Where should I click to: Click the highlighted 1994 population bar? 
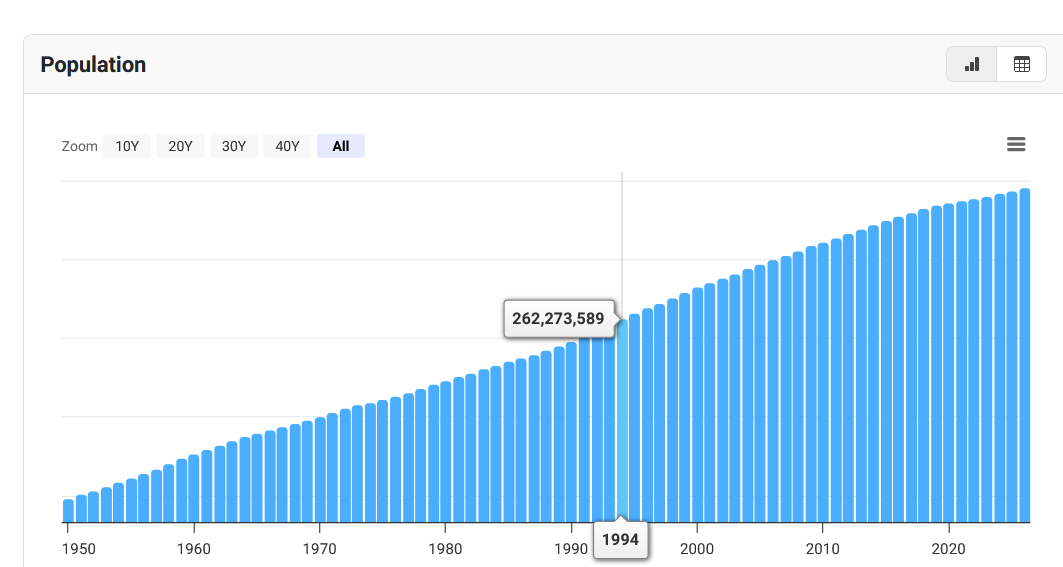[622, 421]
